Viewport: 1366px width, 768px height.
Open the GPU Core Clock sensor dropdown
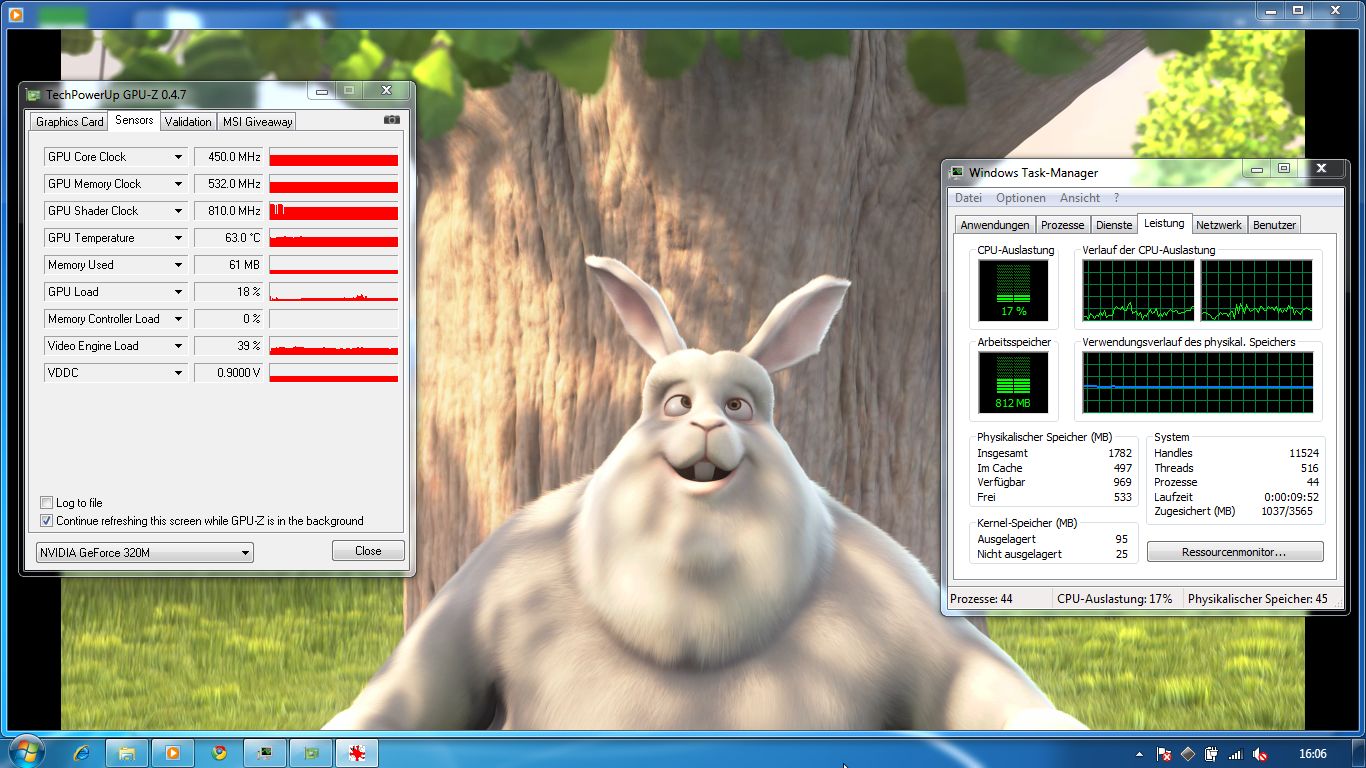pos(178,157)
